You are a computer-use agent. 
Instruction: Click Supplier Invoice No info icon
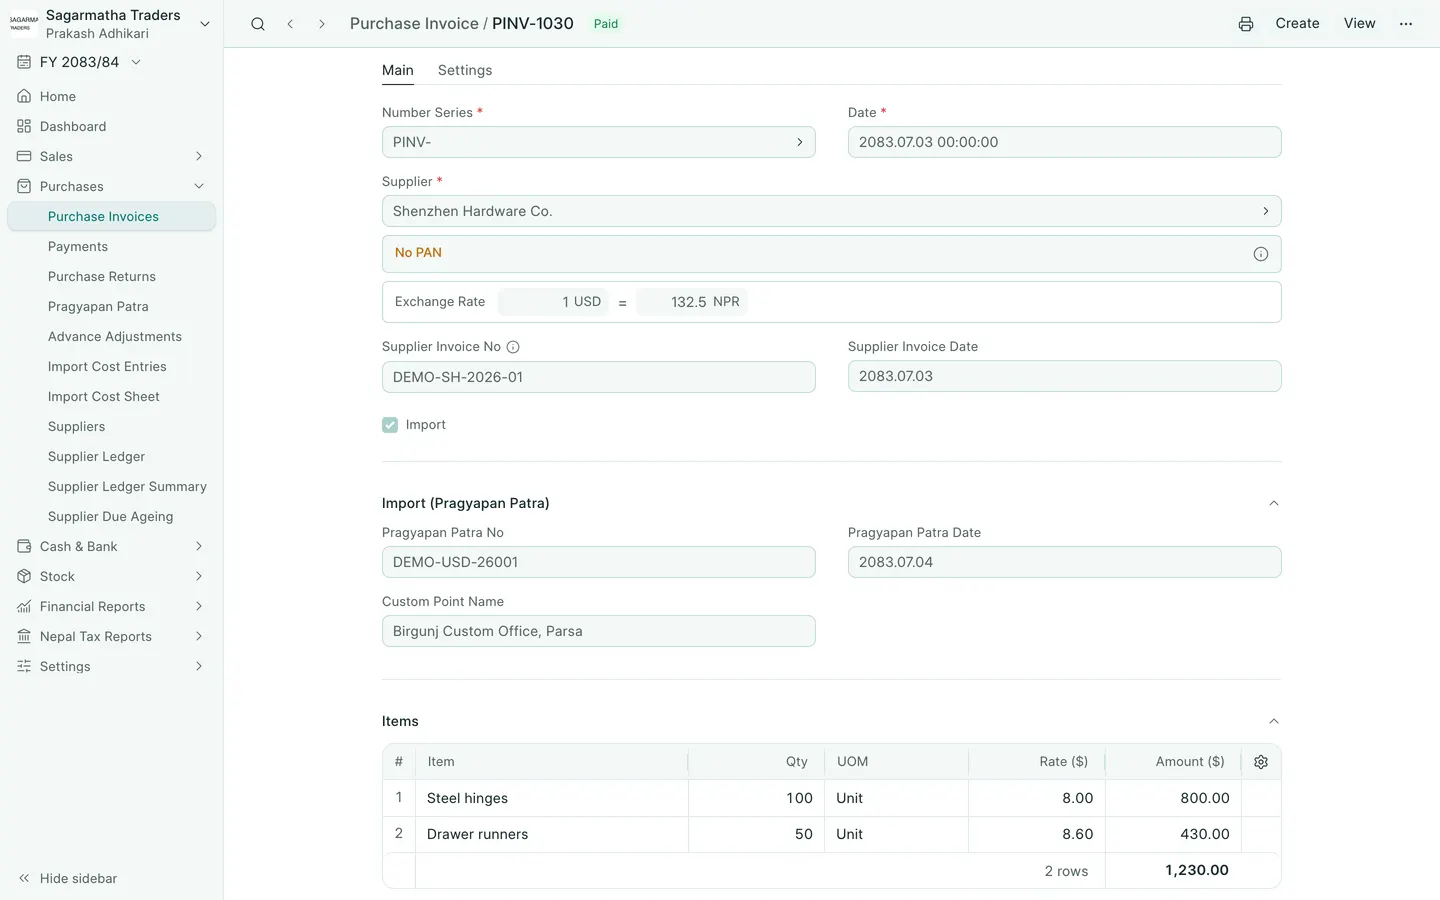(513, 347)
